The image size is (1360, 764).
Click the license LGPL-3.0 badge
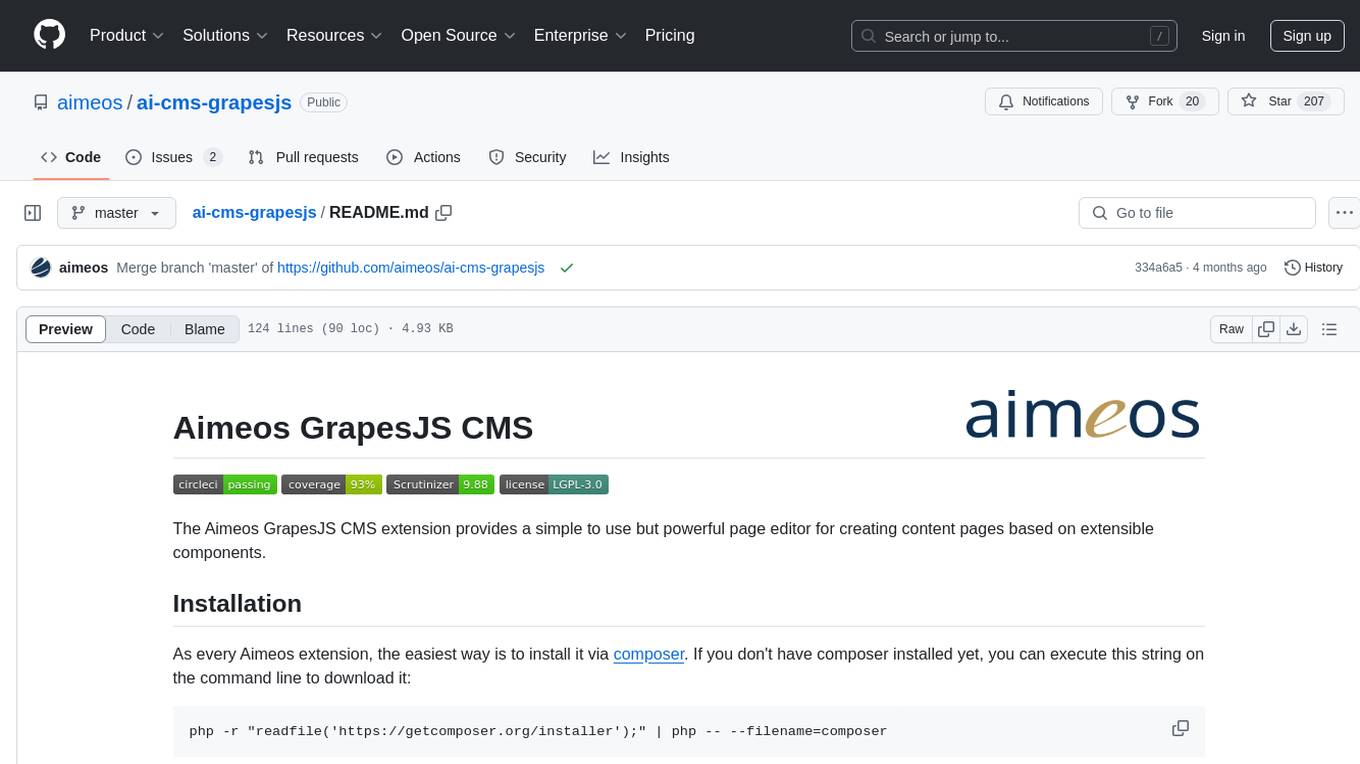click(554, 484)
